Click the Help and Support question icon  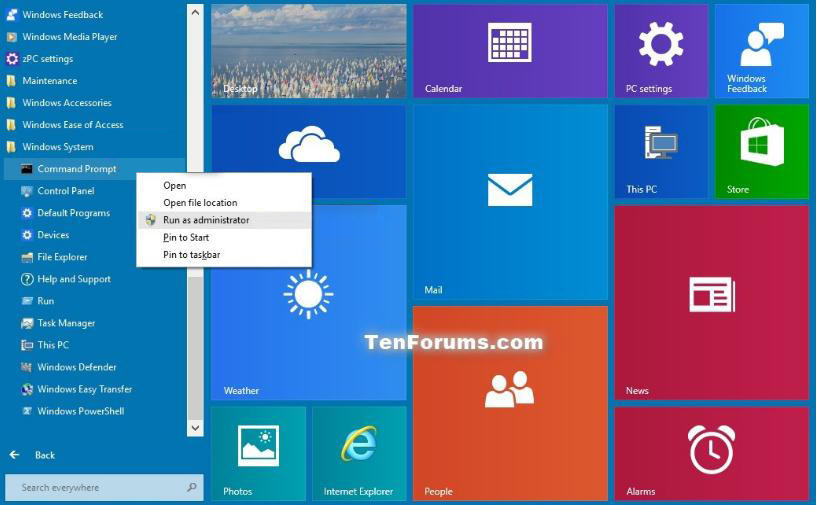coord(27,279)
